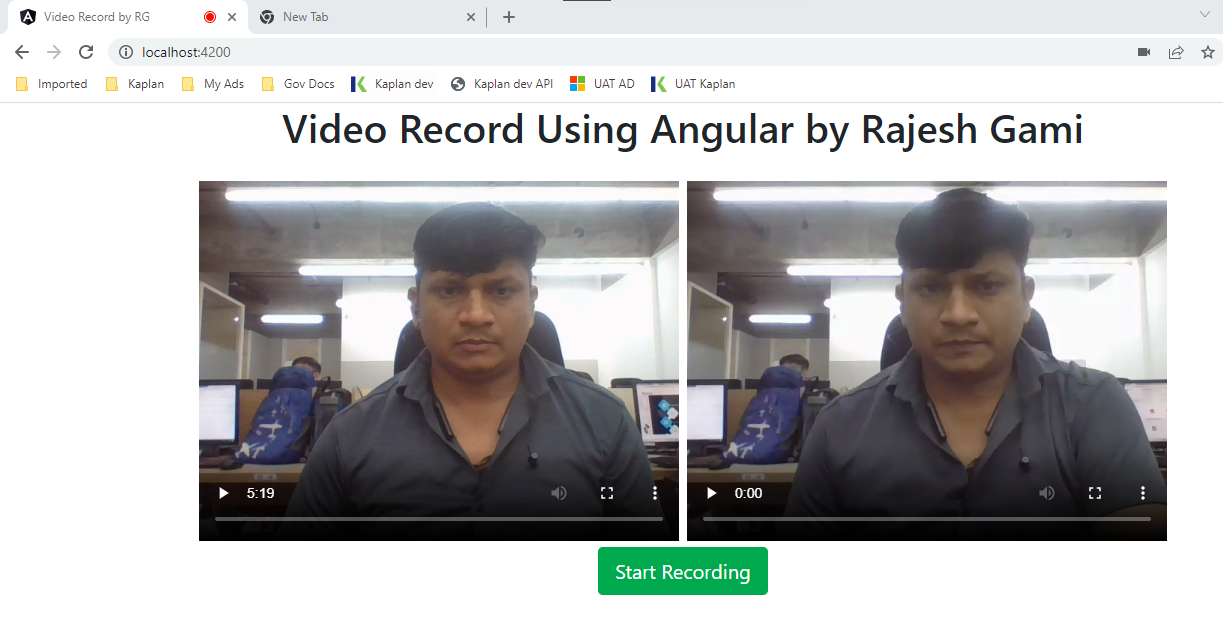Enter fullscreen on the left video player

click(607, 493)
